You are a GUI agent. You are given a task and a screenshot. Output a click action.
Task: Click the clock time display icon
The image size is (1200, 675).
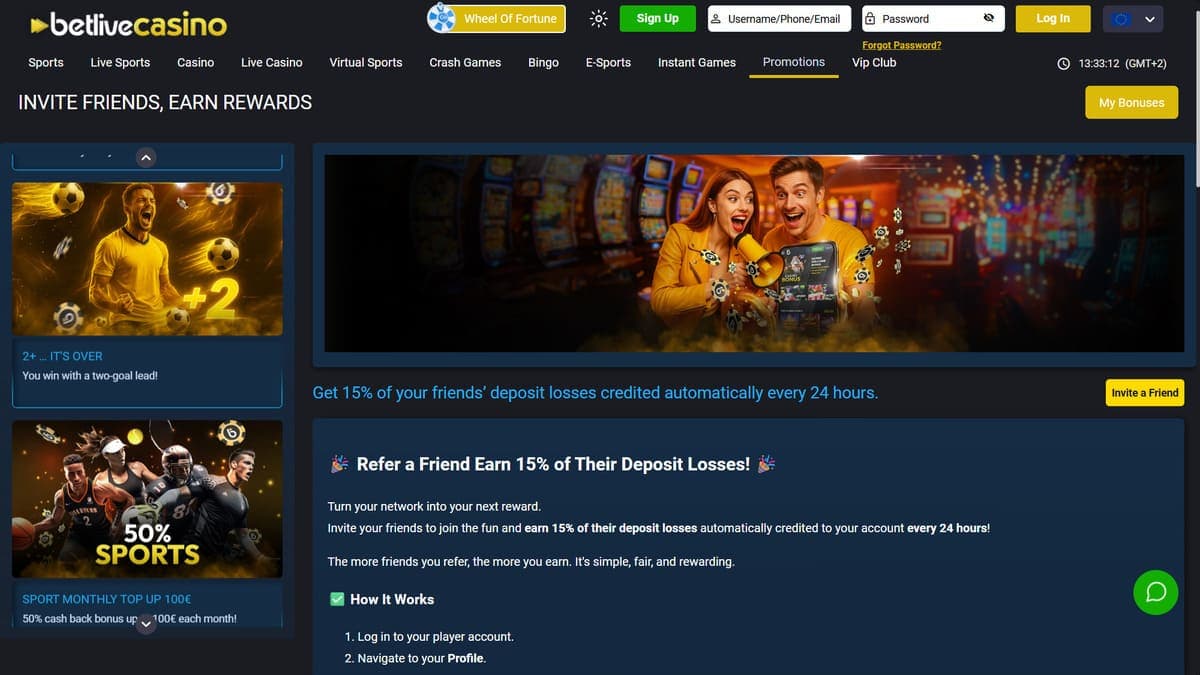[1064, 63]
